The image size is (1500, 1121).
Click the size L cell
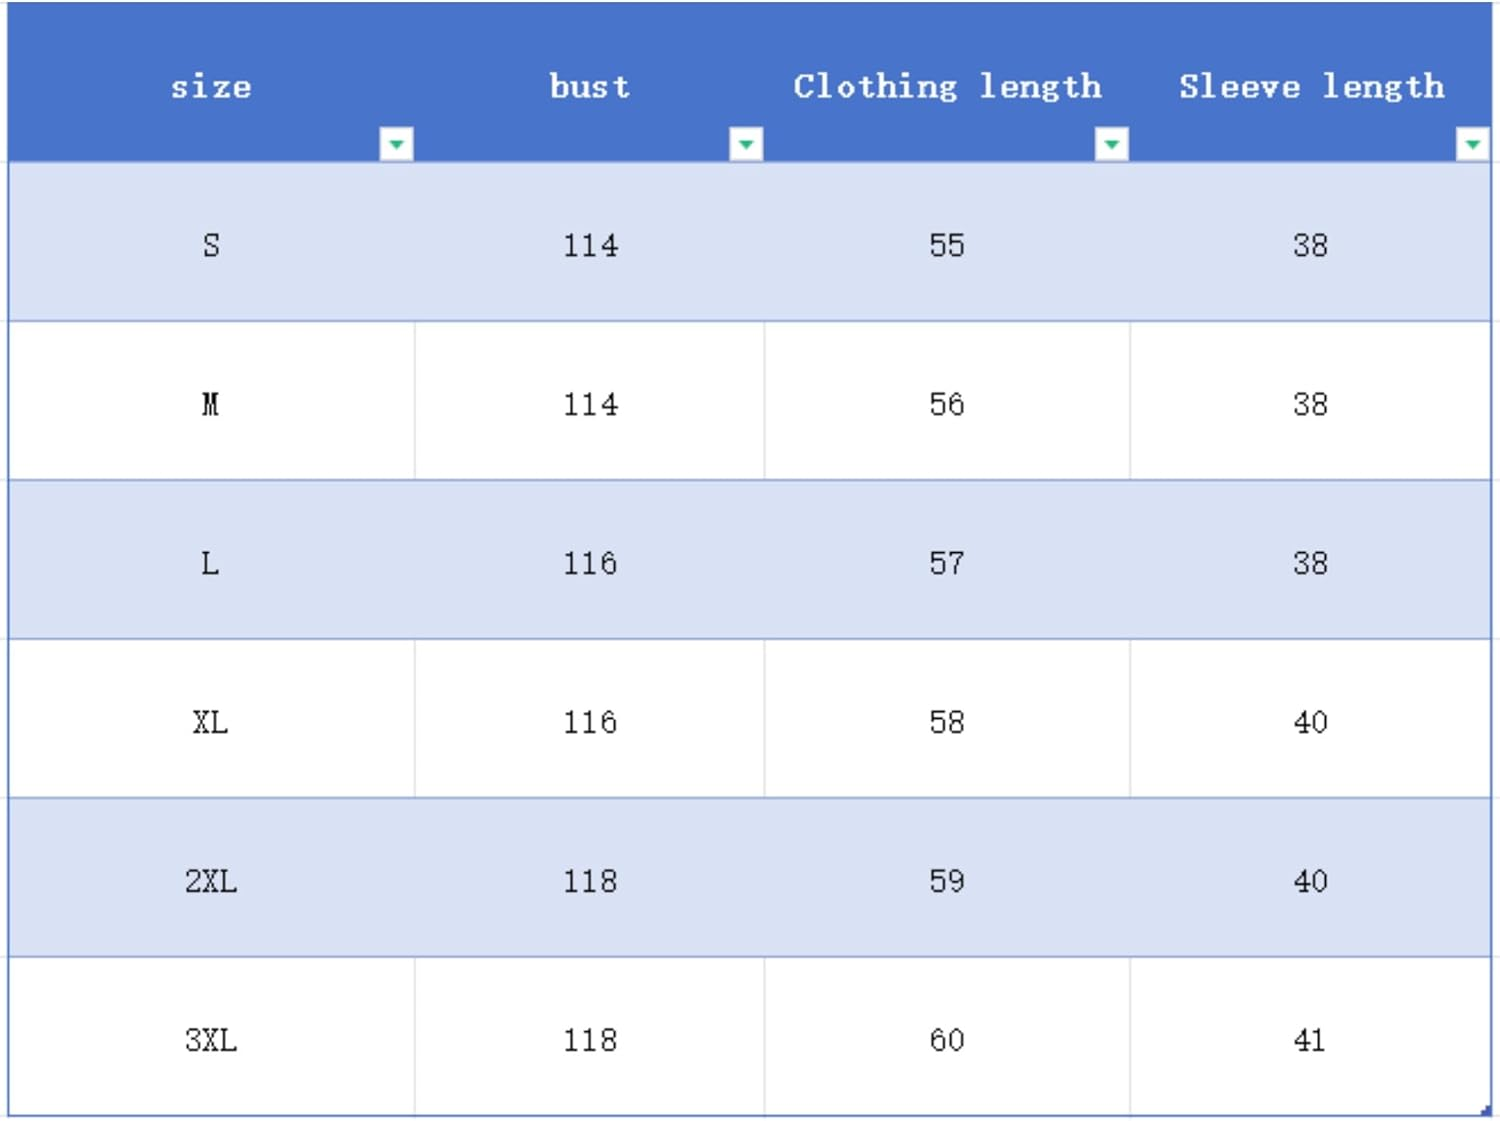[210, 563]
